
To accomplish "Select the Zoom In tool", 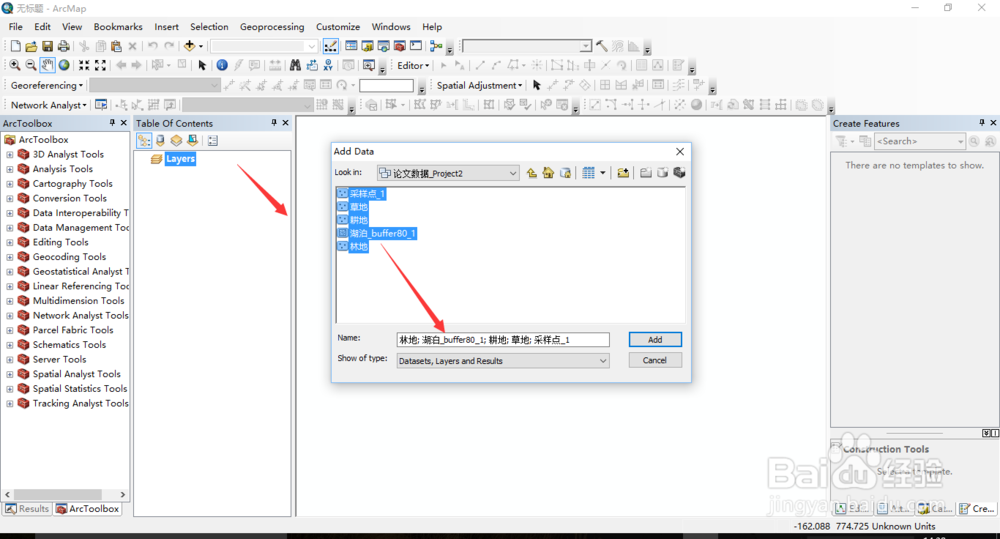I will [14, 65].
